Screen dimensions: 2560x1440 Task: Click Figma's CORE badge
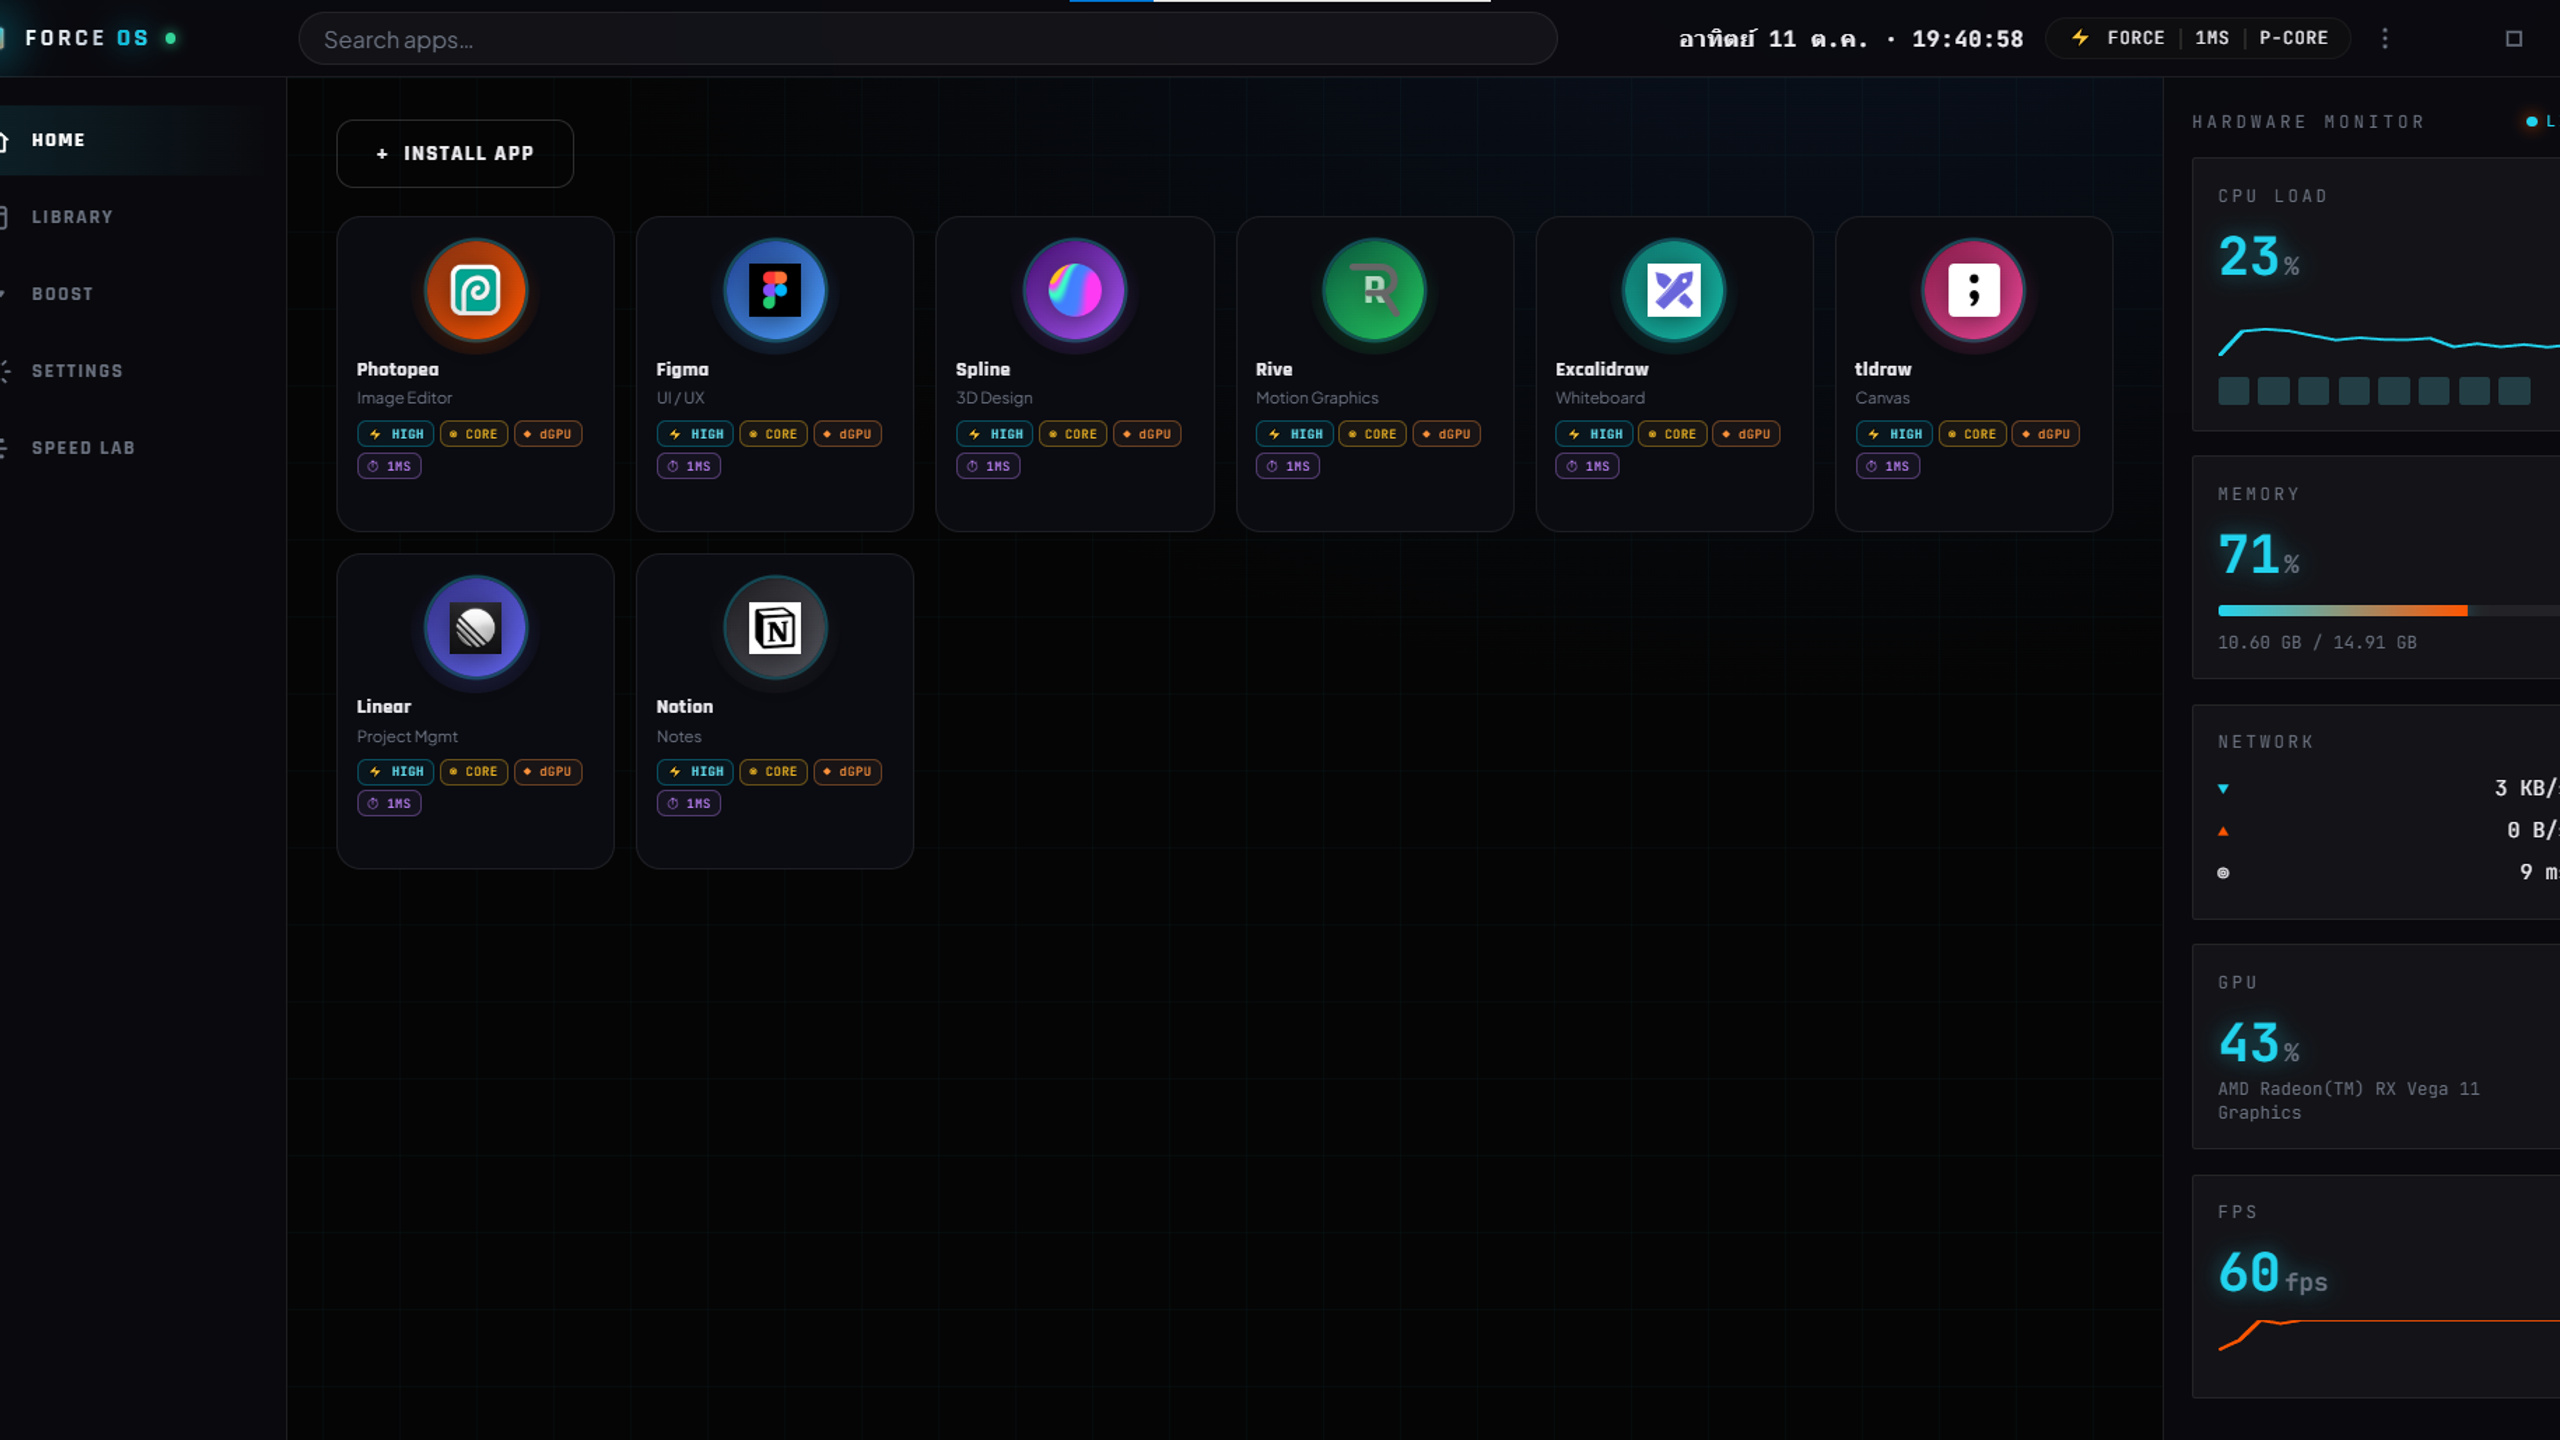[773, 434]
